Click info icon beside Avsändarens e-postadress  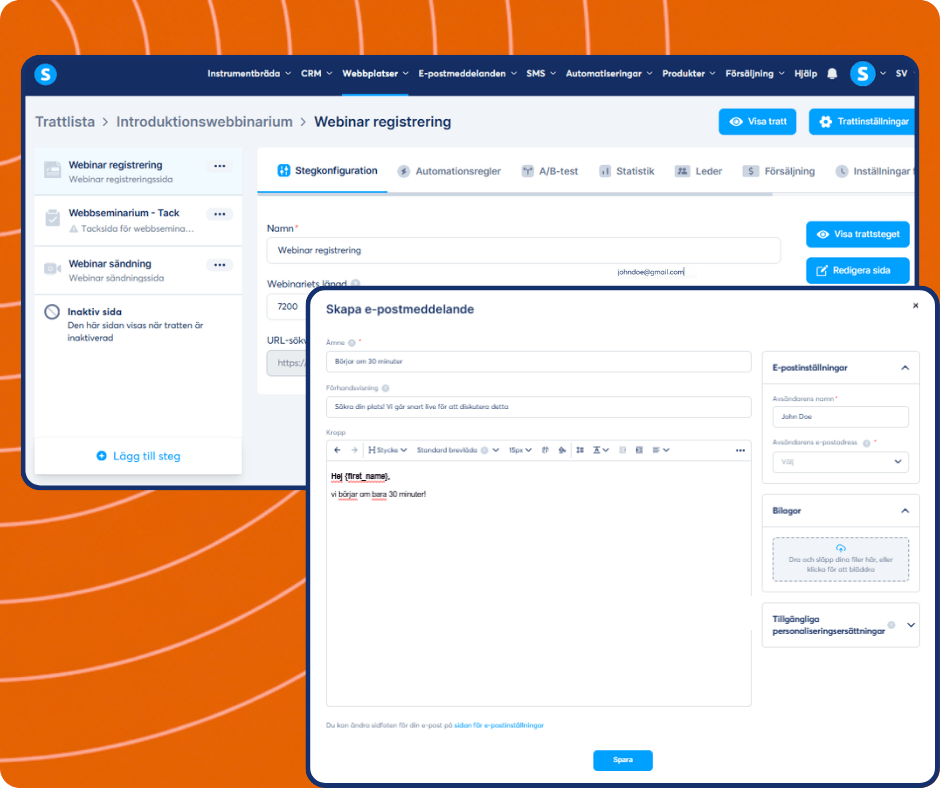866,443
